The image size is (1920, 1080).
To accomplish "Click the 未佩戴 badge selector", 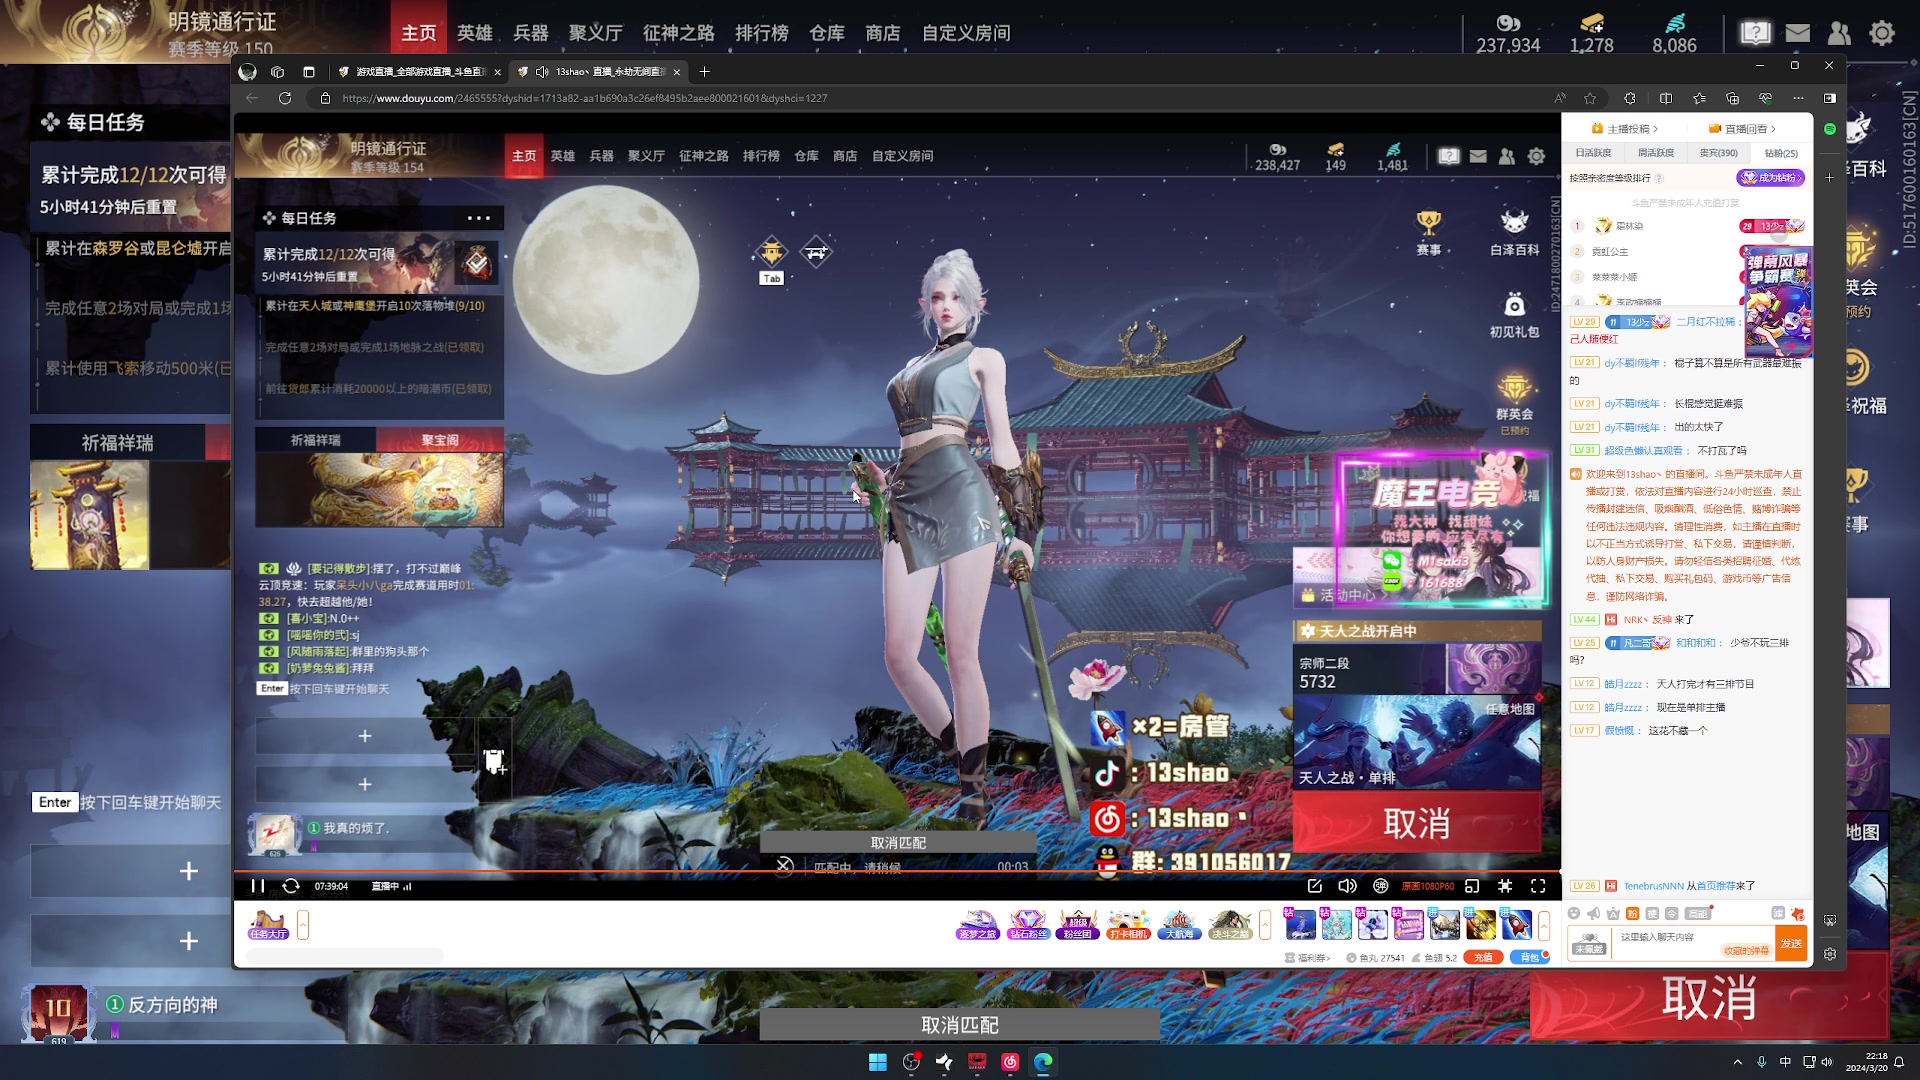I will point(1589,943).
